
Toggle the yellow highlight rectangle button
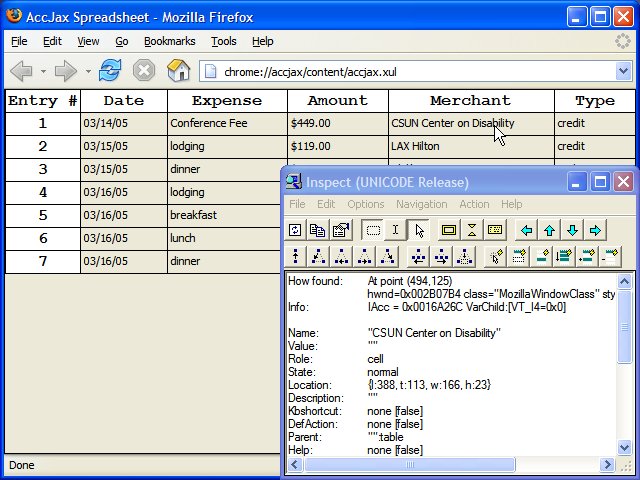(x=449, y=230)
